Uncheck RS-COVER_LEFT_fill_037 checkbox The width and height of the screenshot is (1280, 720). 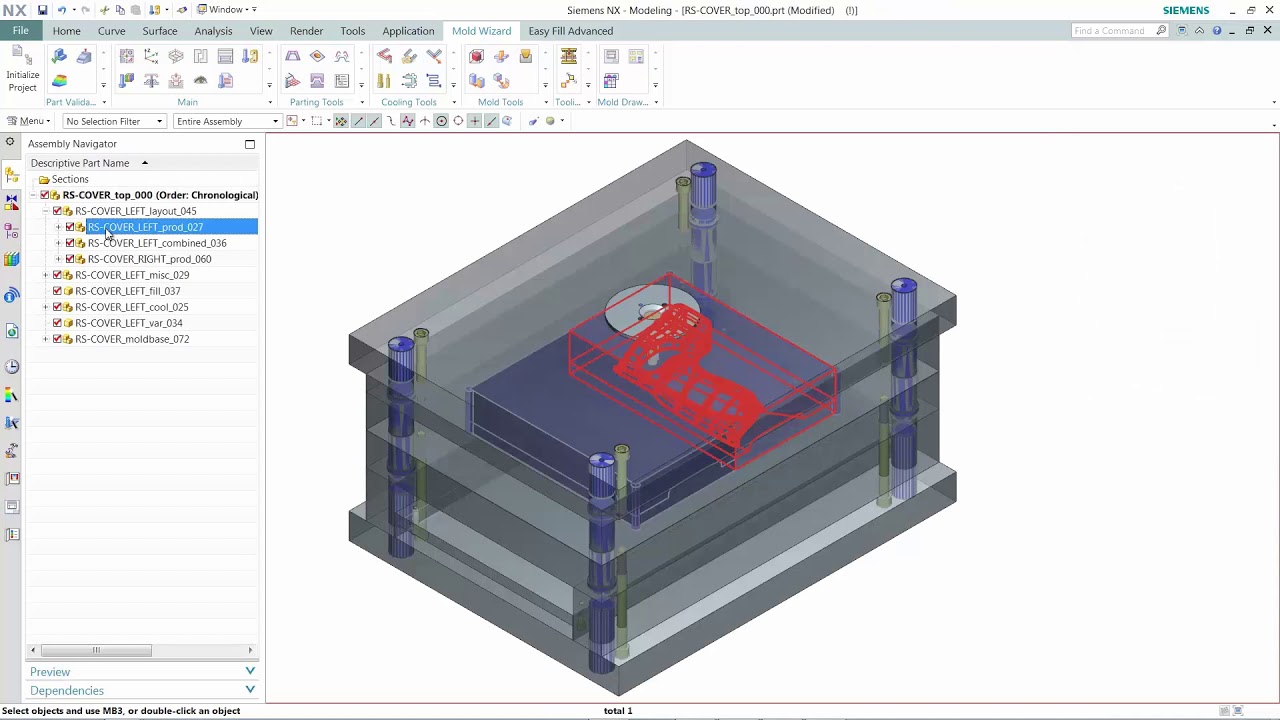57,291
